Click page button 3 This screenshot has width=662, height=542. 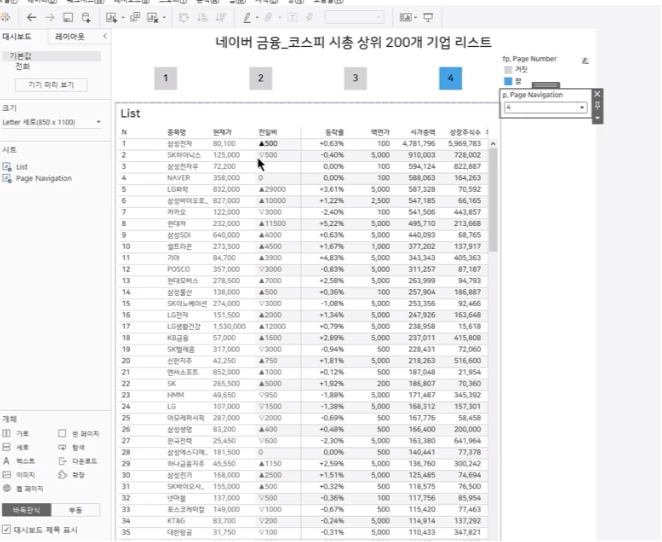[x=355, y=78]
